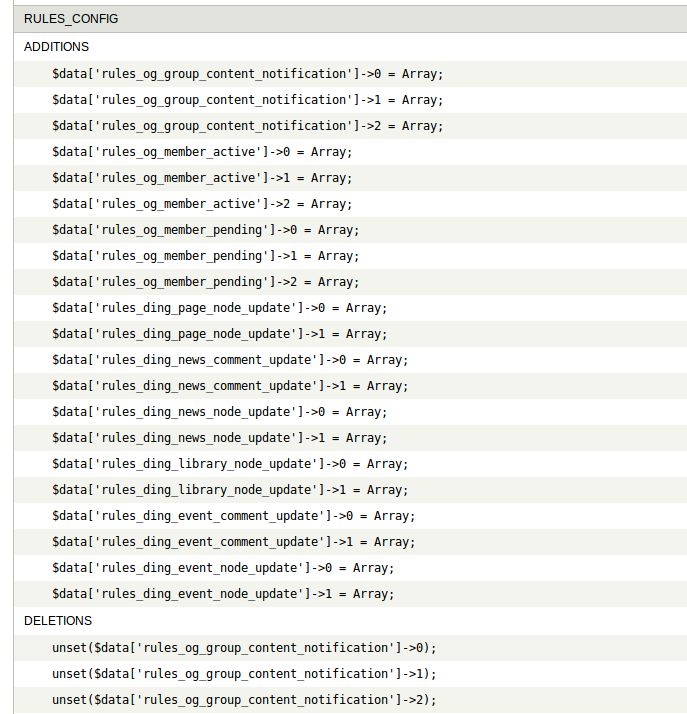Click the rules_og_member_pending ->1 line
The image size is (687, 714).
coord(206,255)
